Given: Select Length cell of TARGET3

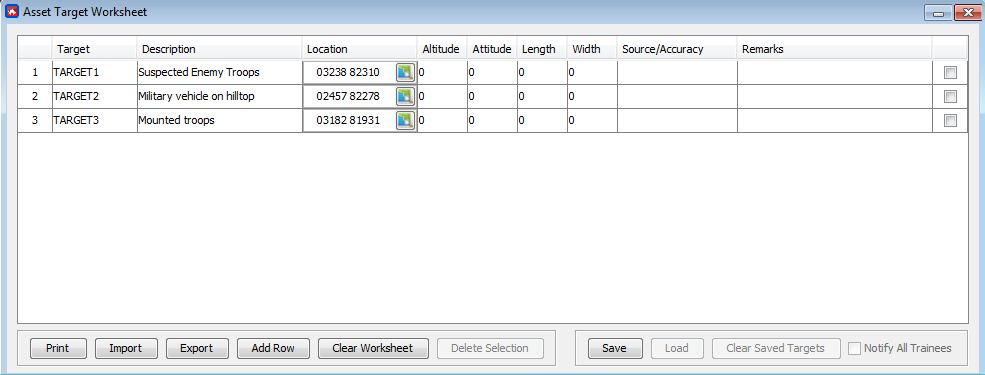Looking at the screenshot, I should tap(542, 121).
